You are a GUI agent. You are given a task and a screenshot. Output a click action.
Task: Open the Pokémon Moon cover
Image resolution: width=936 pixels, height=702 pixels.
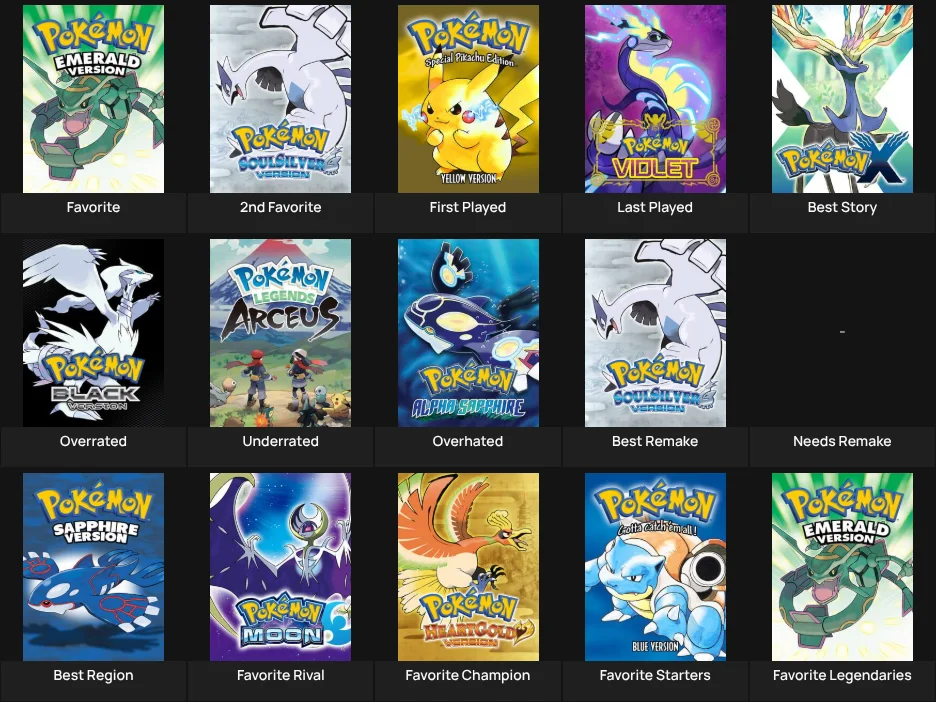coord(281,567)
